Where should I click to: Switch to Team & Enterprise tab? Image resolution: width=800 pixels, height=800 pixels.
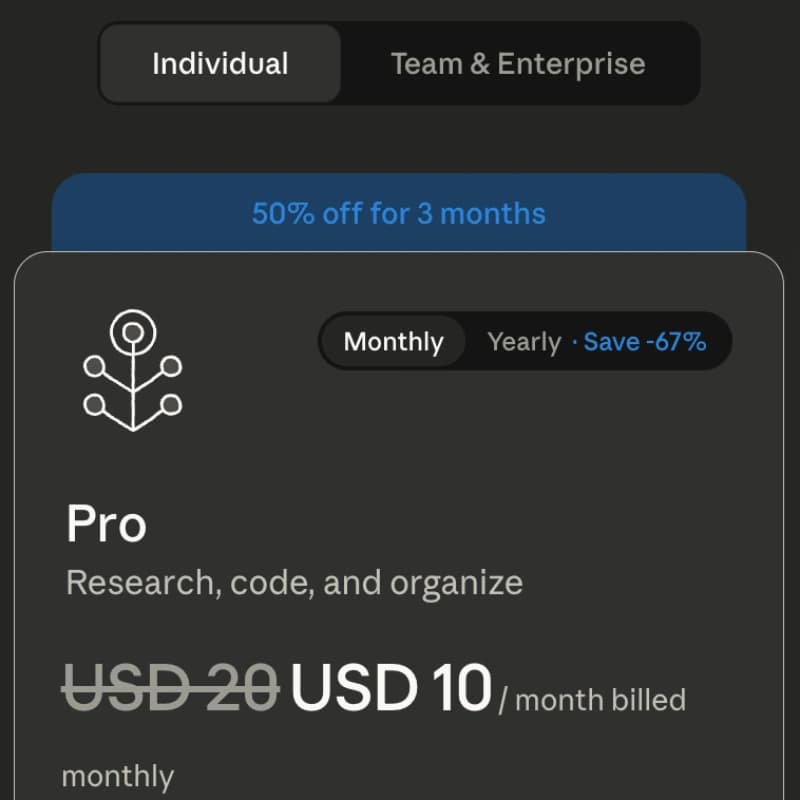[518, 63]
